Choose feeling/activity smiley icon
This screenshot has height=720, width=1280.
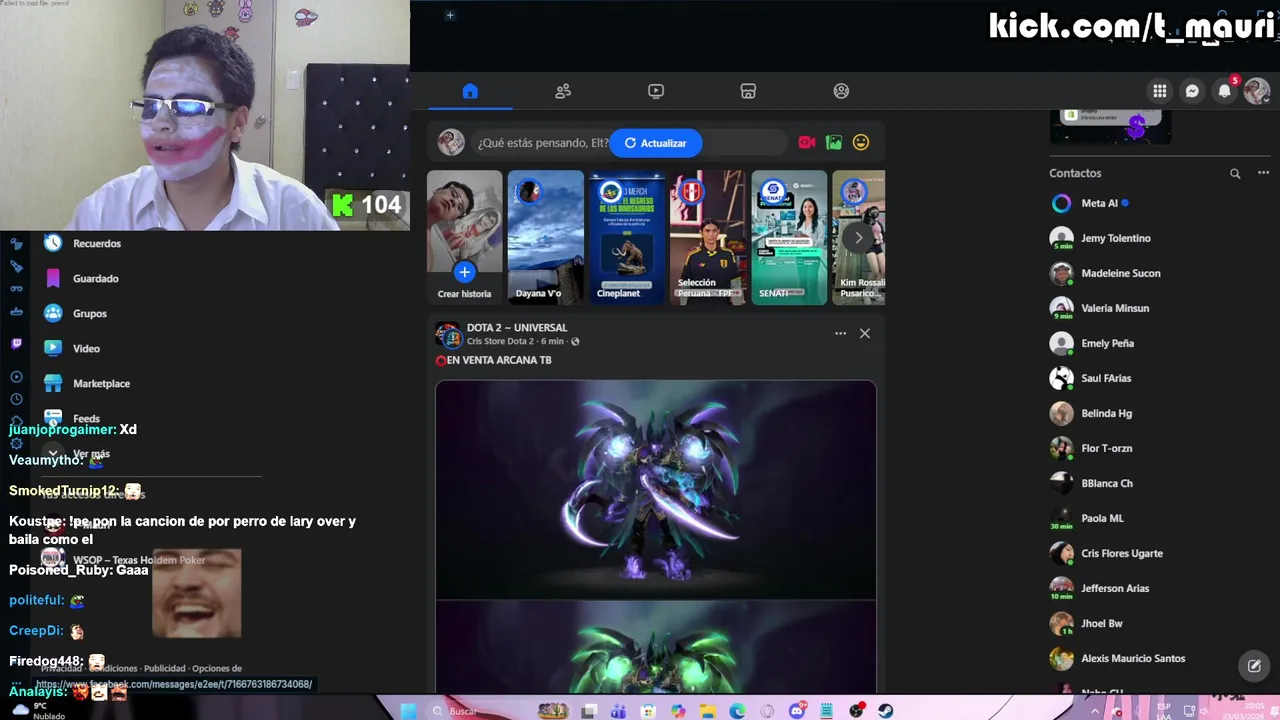pyautogui.click(x=861, y=143)
